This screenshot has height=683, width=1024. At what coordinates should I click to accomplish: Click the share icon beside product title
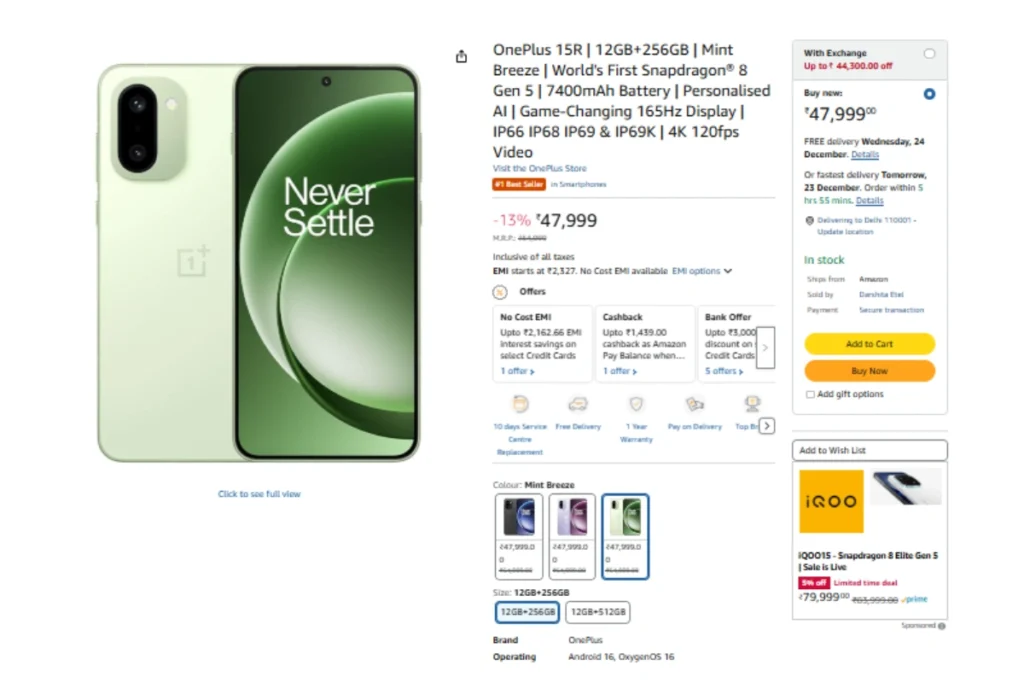click(x=461, y=57)
